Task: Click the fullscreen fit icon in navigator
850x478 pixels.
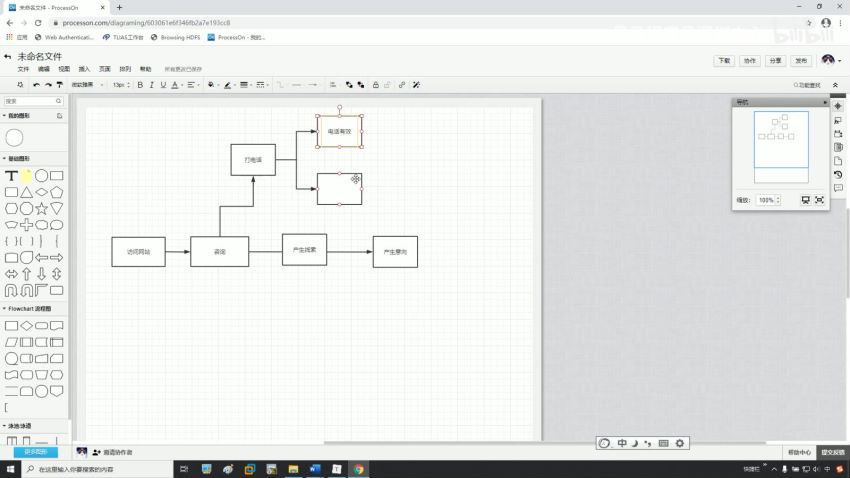Action: pyautogui.click(x=820, y=200)
